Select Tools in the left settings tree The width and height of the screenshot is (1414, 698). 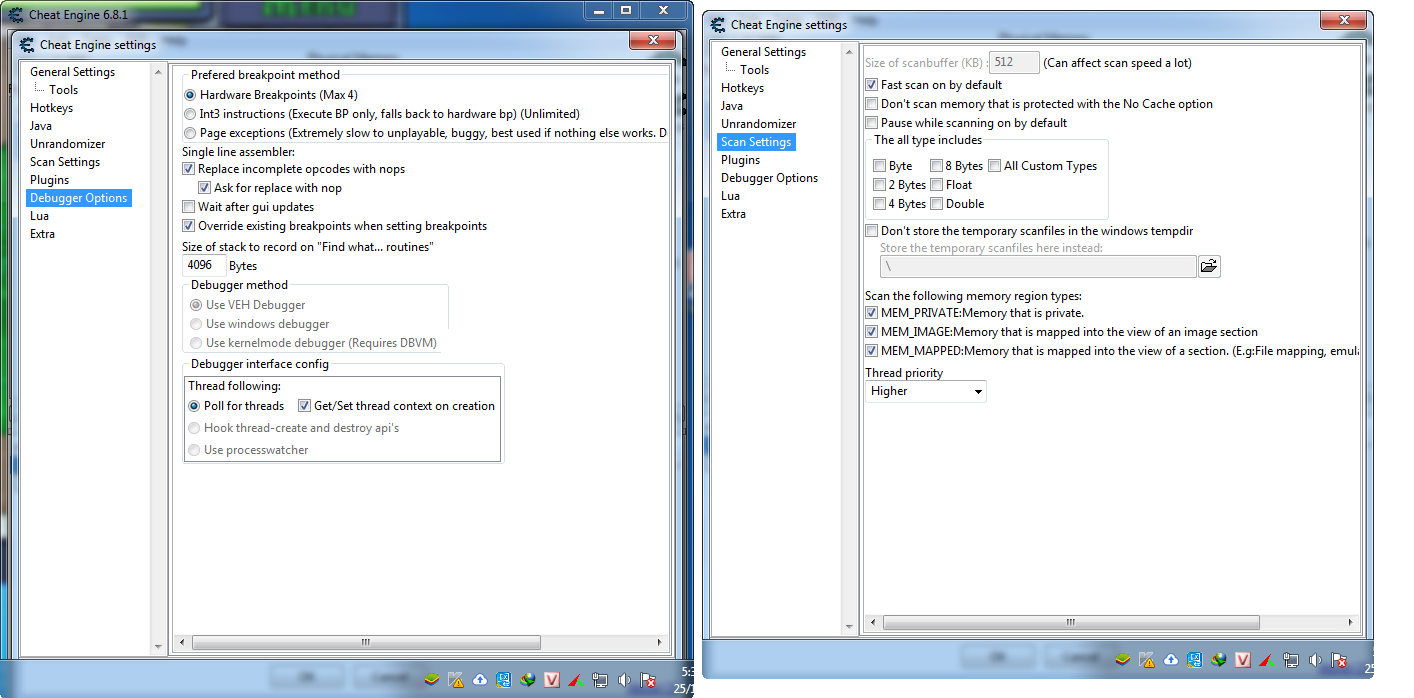coord(63,89)
